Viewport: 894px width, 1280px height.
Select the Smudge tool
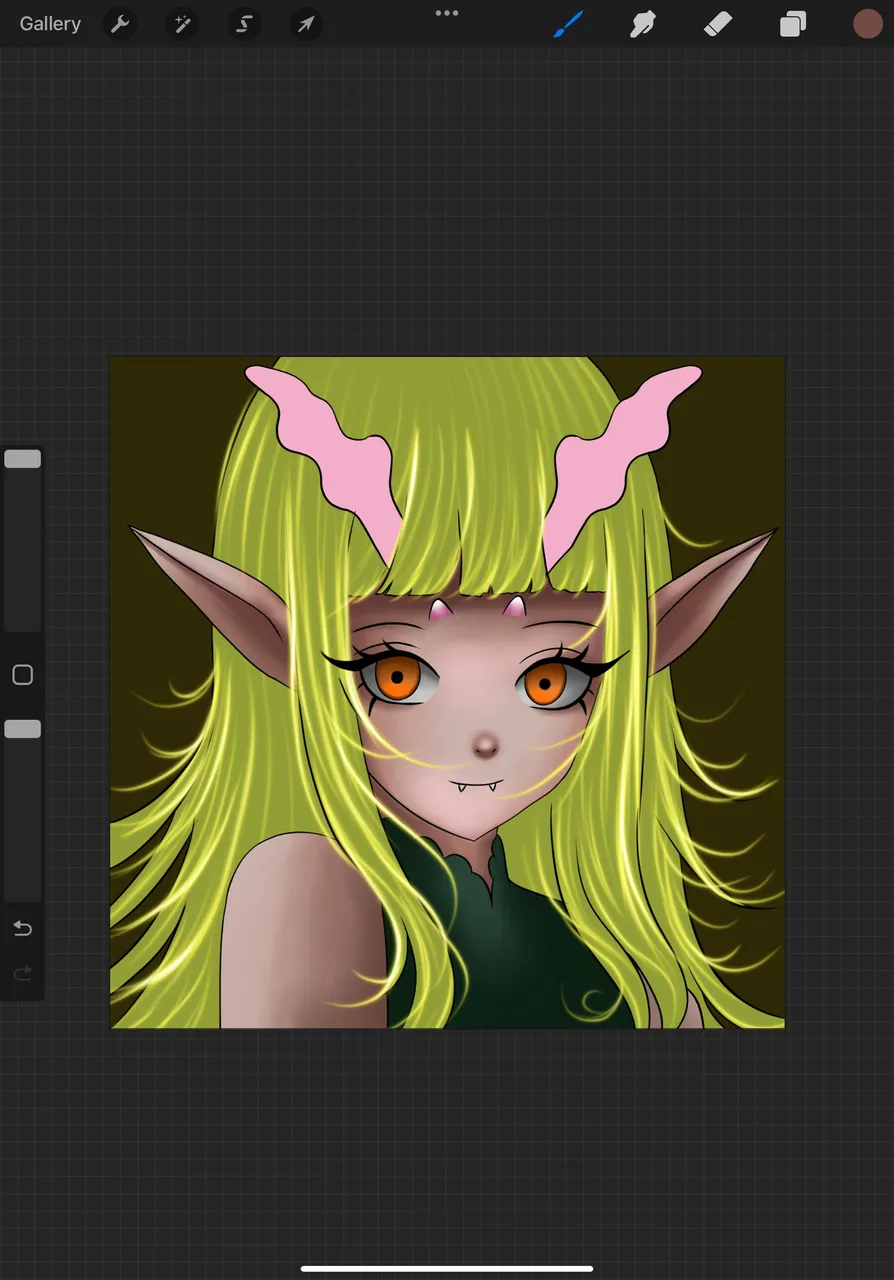(642, 24)
